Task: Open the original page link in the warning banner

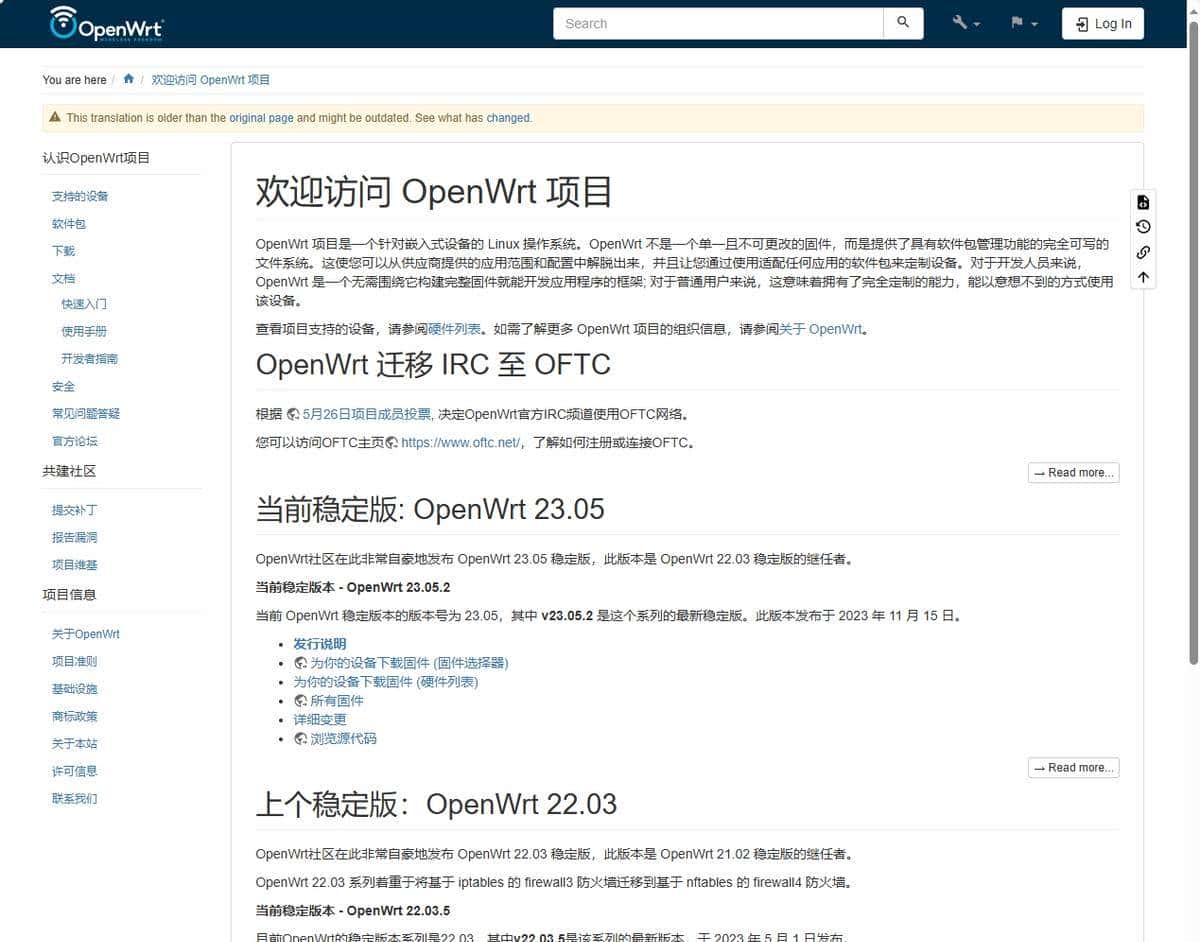Action: click(x=262, y=117)
